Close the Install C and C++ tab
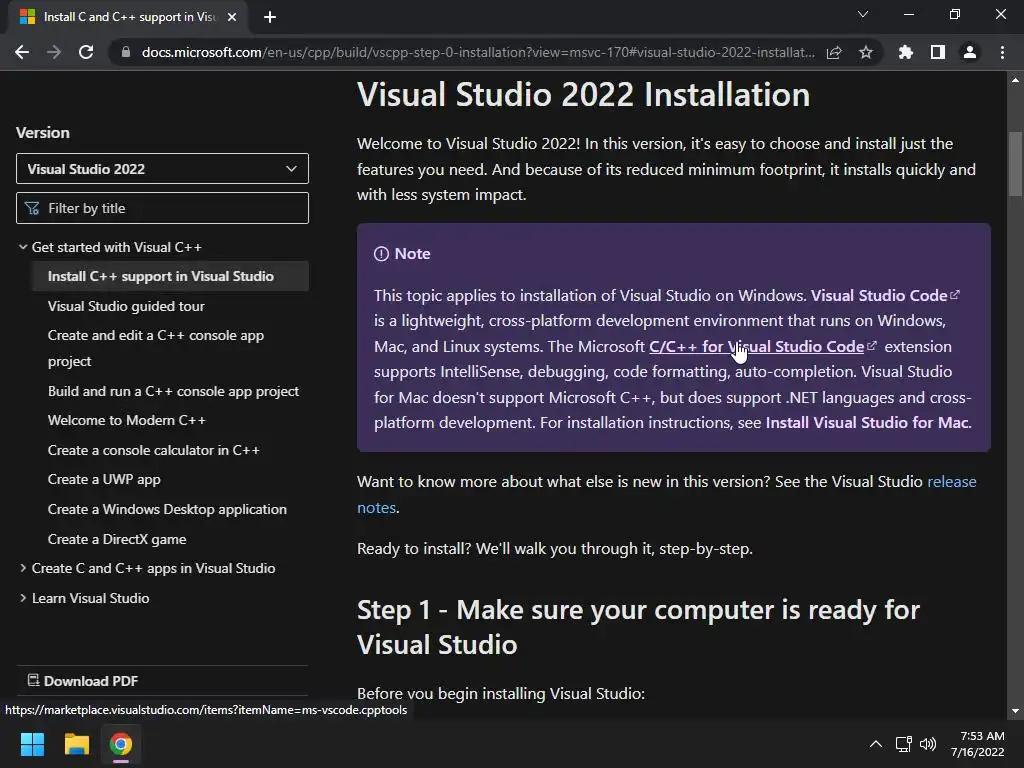The height and width of the screenshot is (768, 1024). (232, 17)
